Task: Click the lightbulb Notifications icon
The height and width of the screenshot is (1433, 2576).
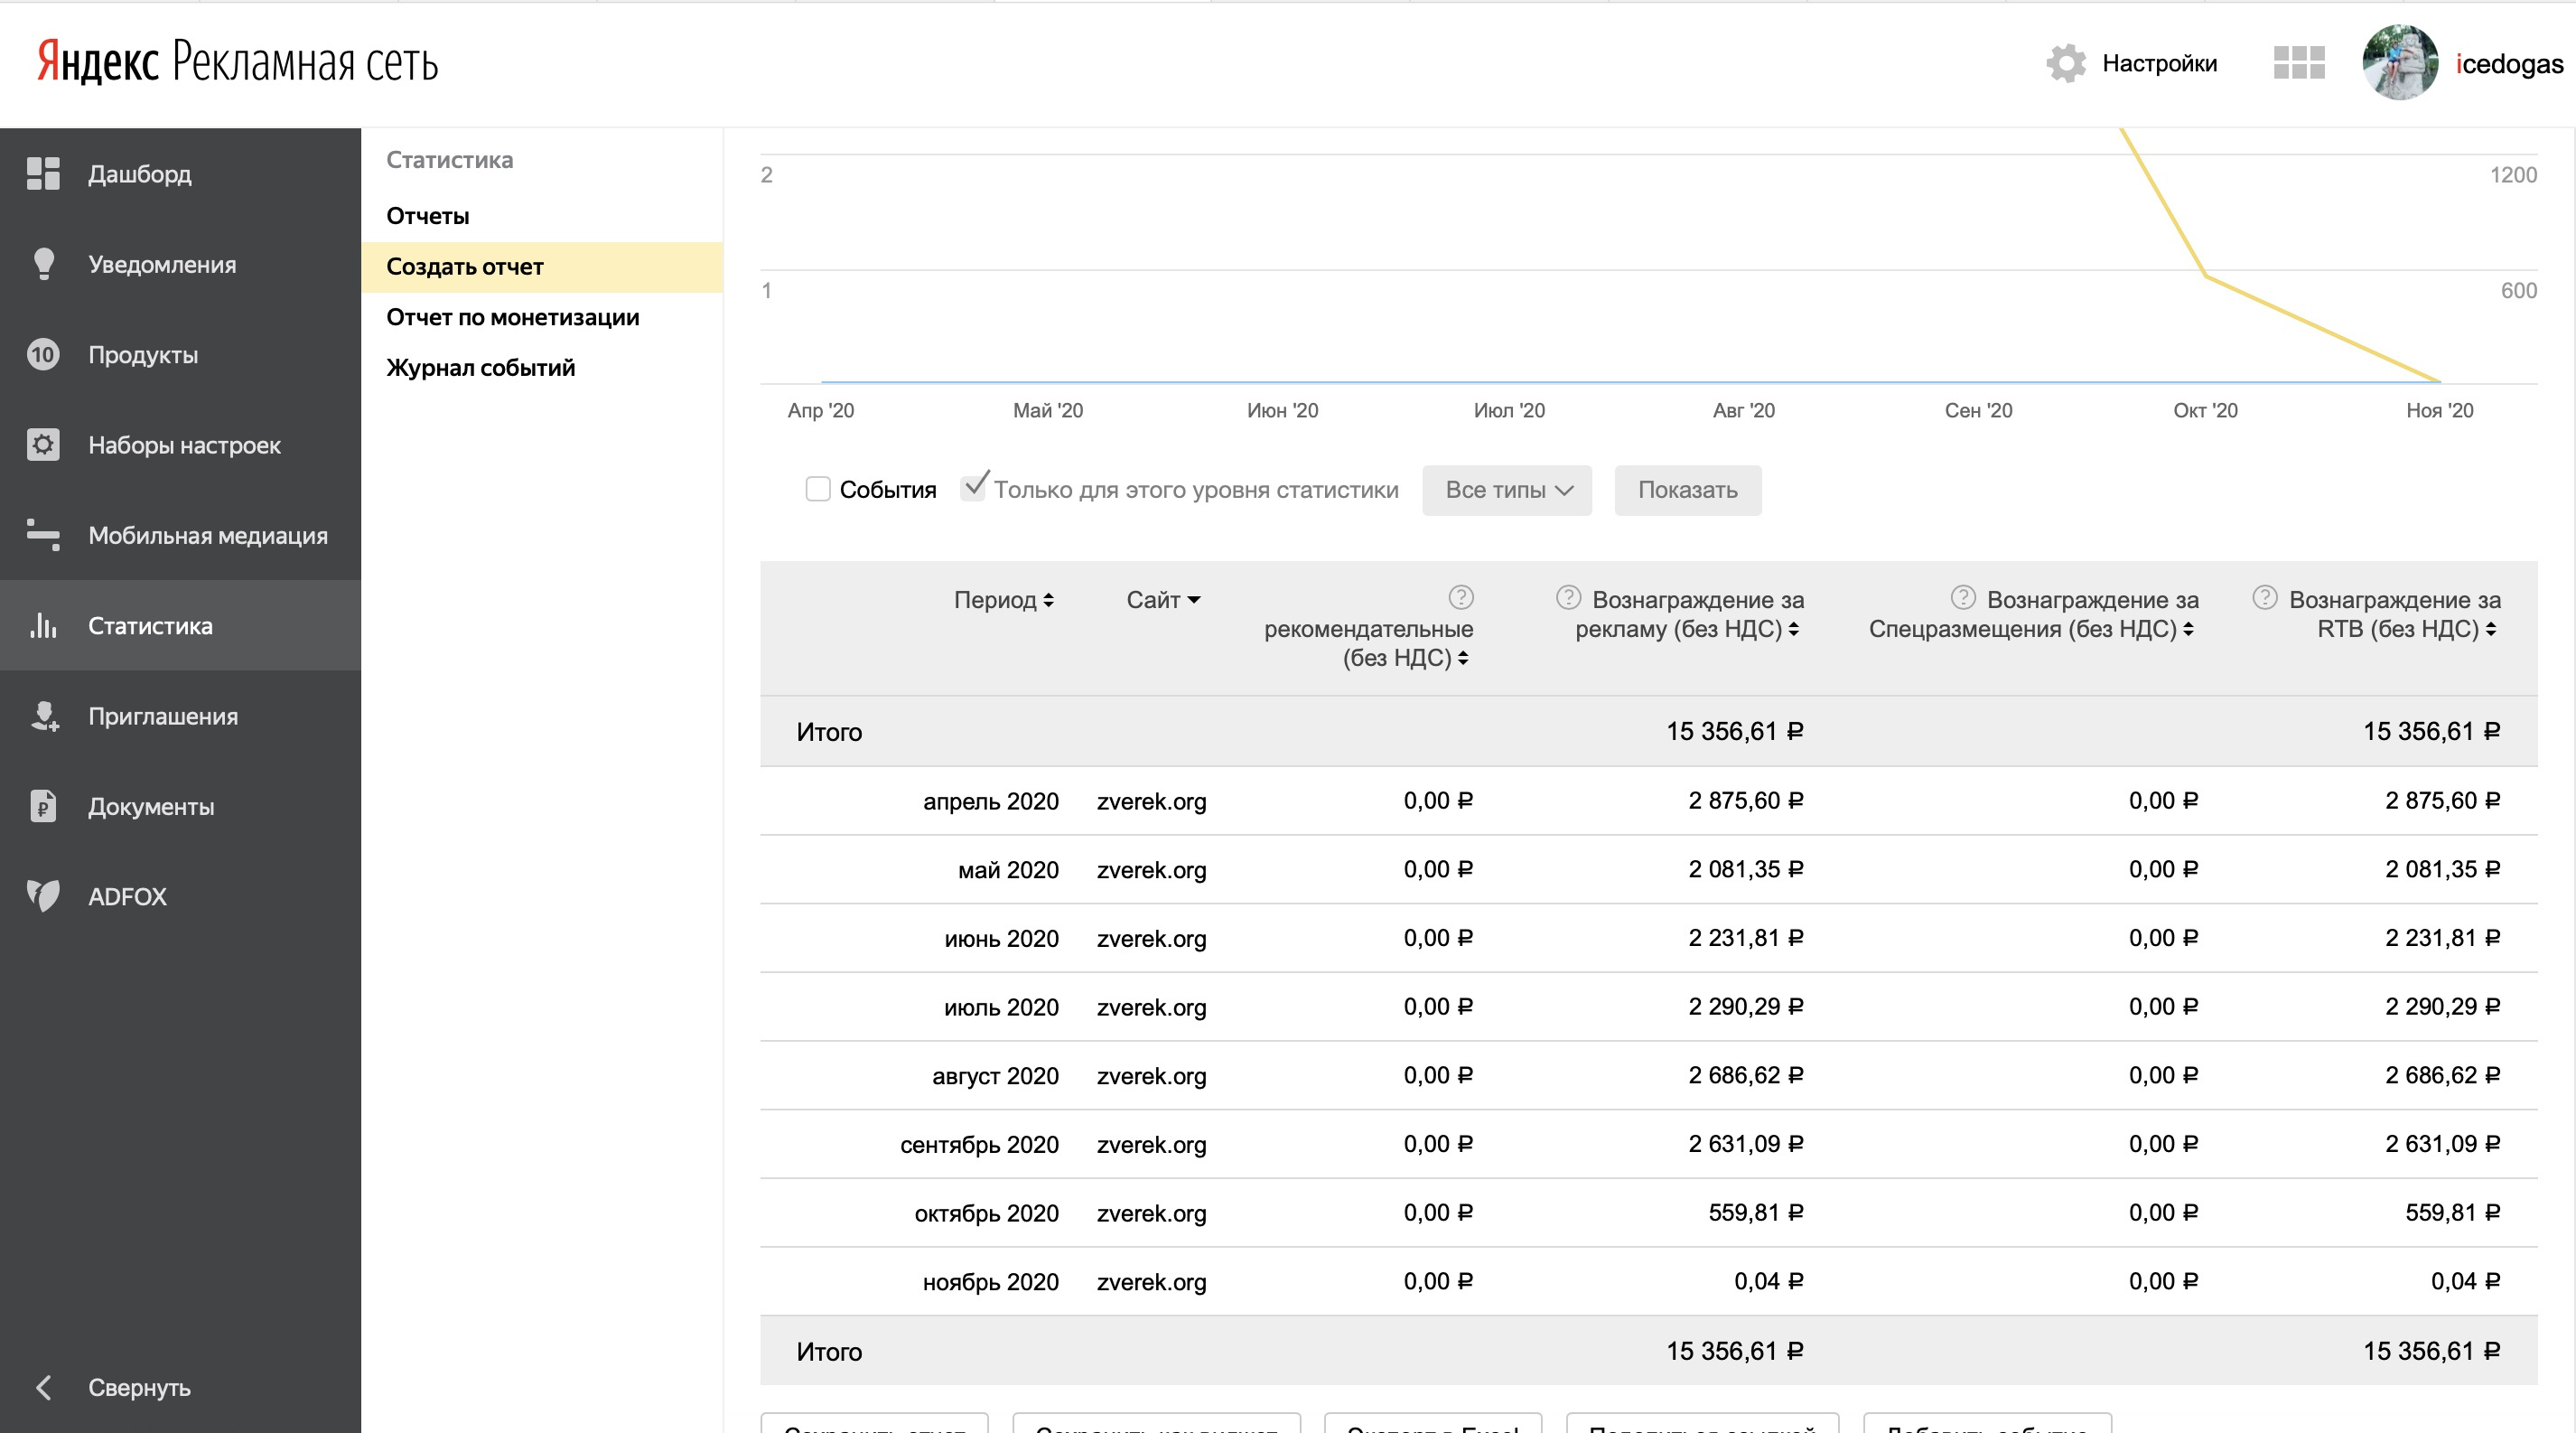Action: point(43,264)
